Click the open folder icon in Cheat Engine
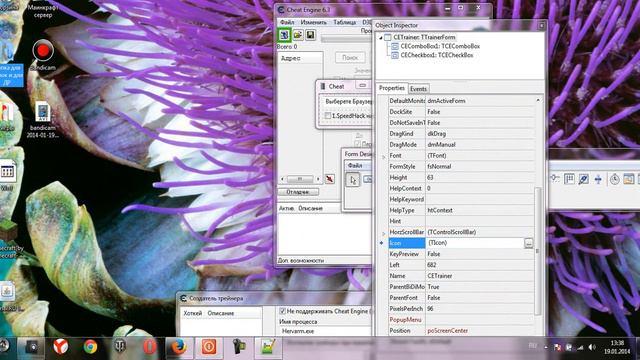The height and width of the screenshot is (360, 640). pos(298,35)
